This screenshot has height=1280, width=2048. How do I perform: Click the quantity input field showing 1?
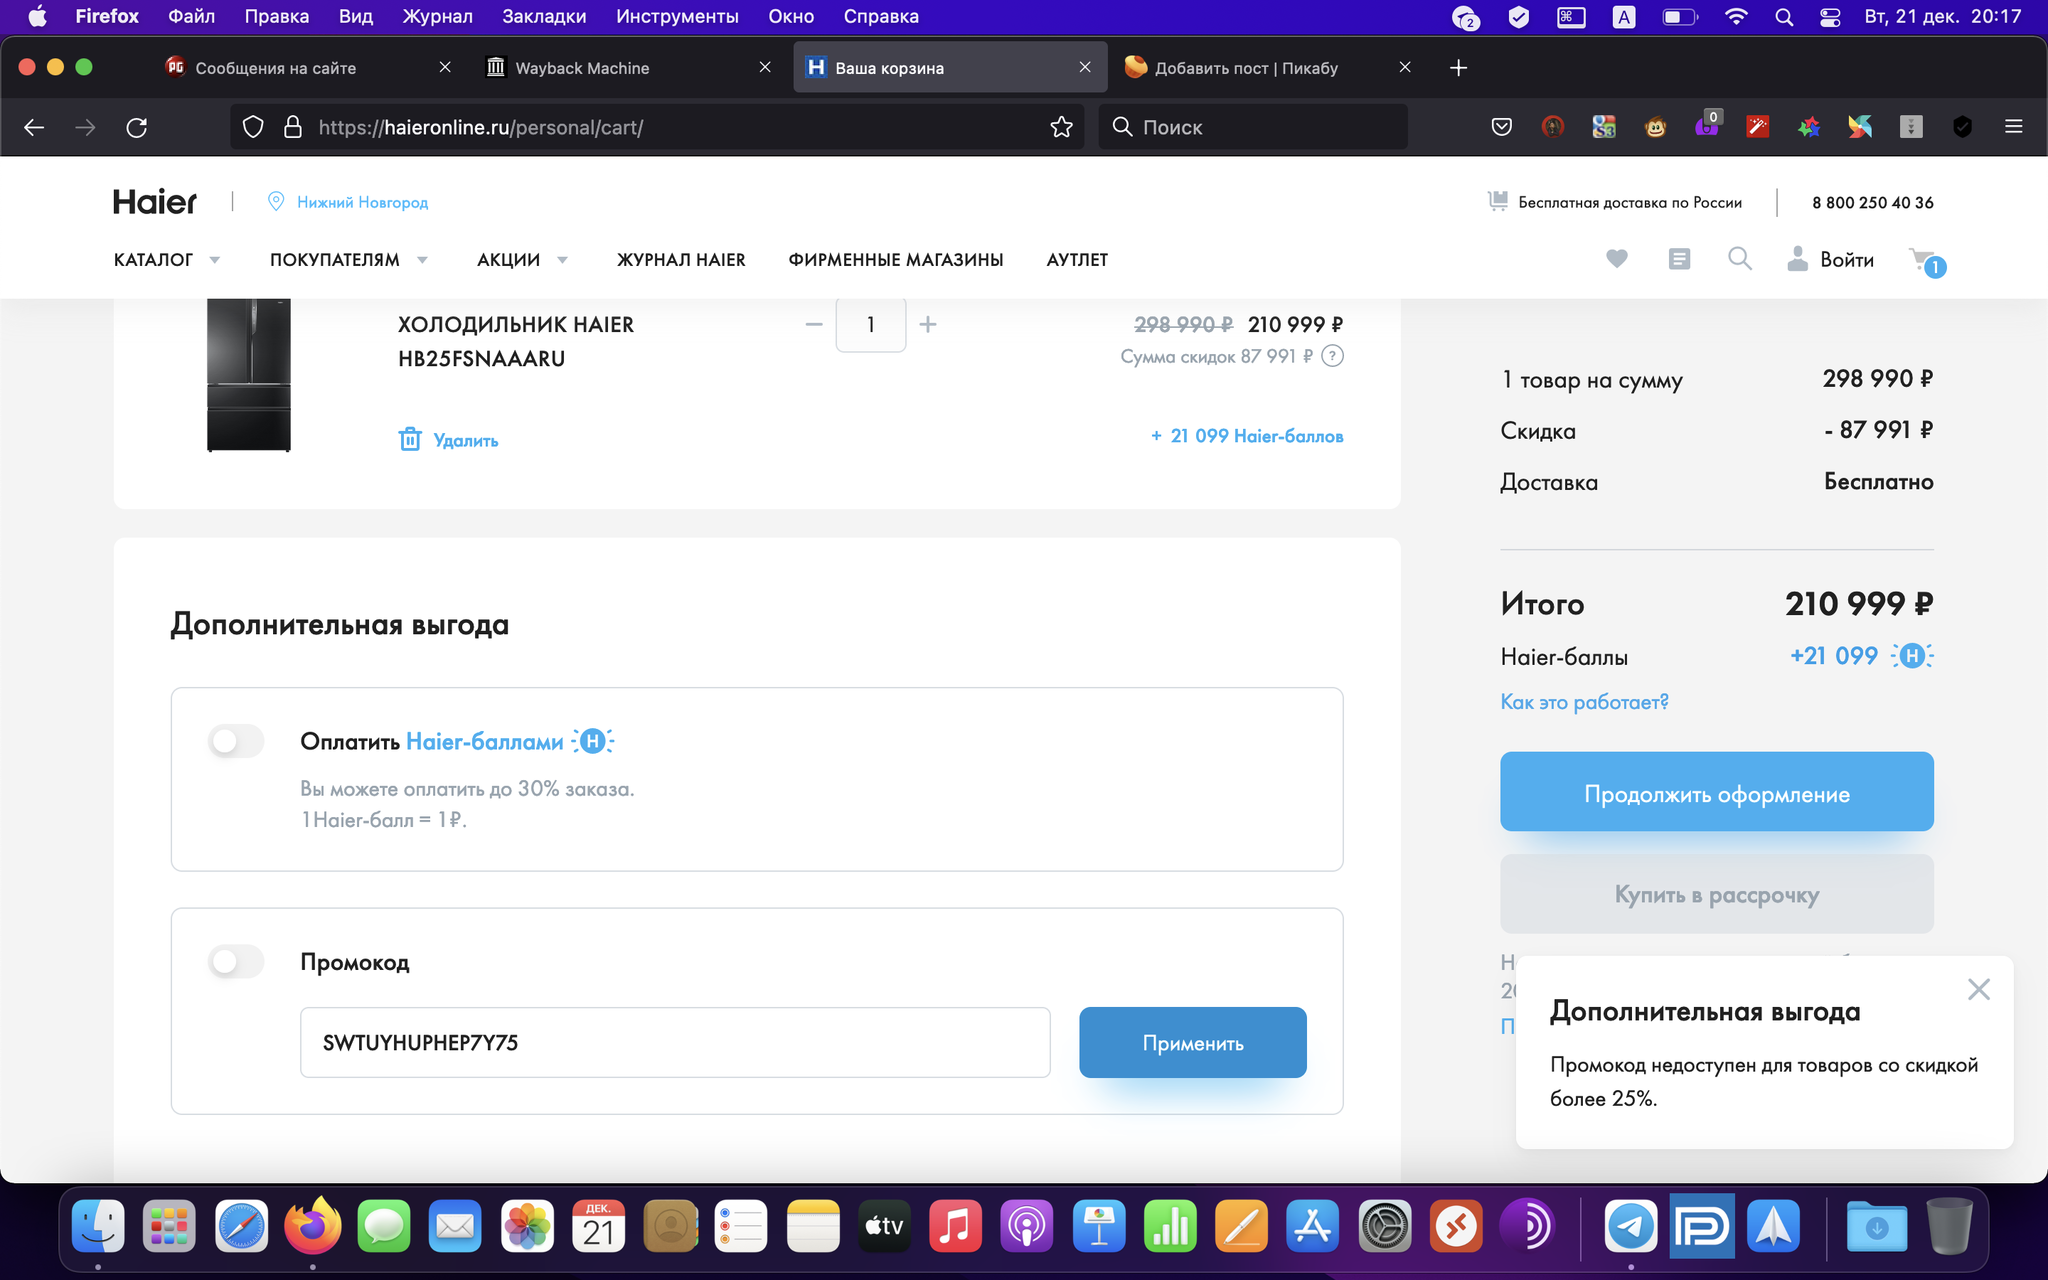(870, 324)
